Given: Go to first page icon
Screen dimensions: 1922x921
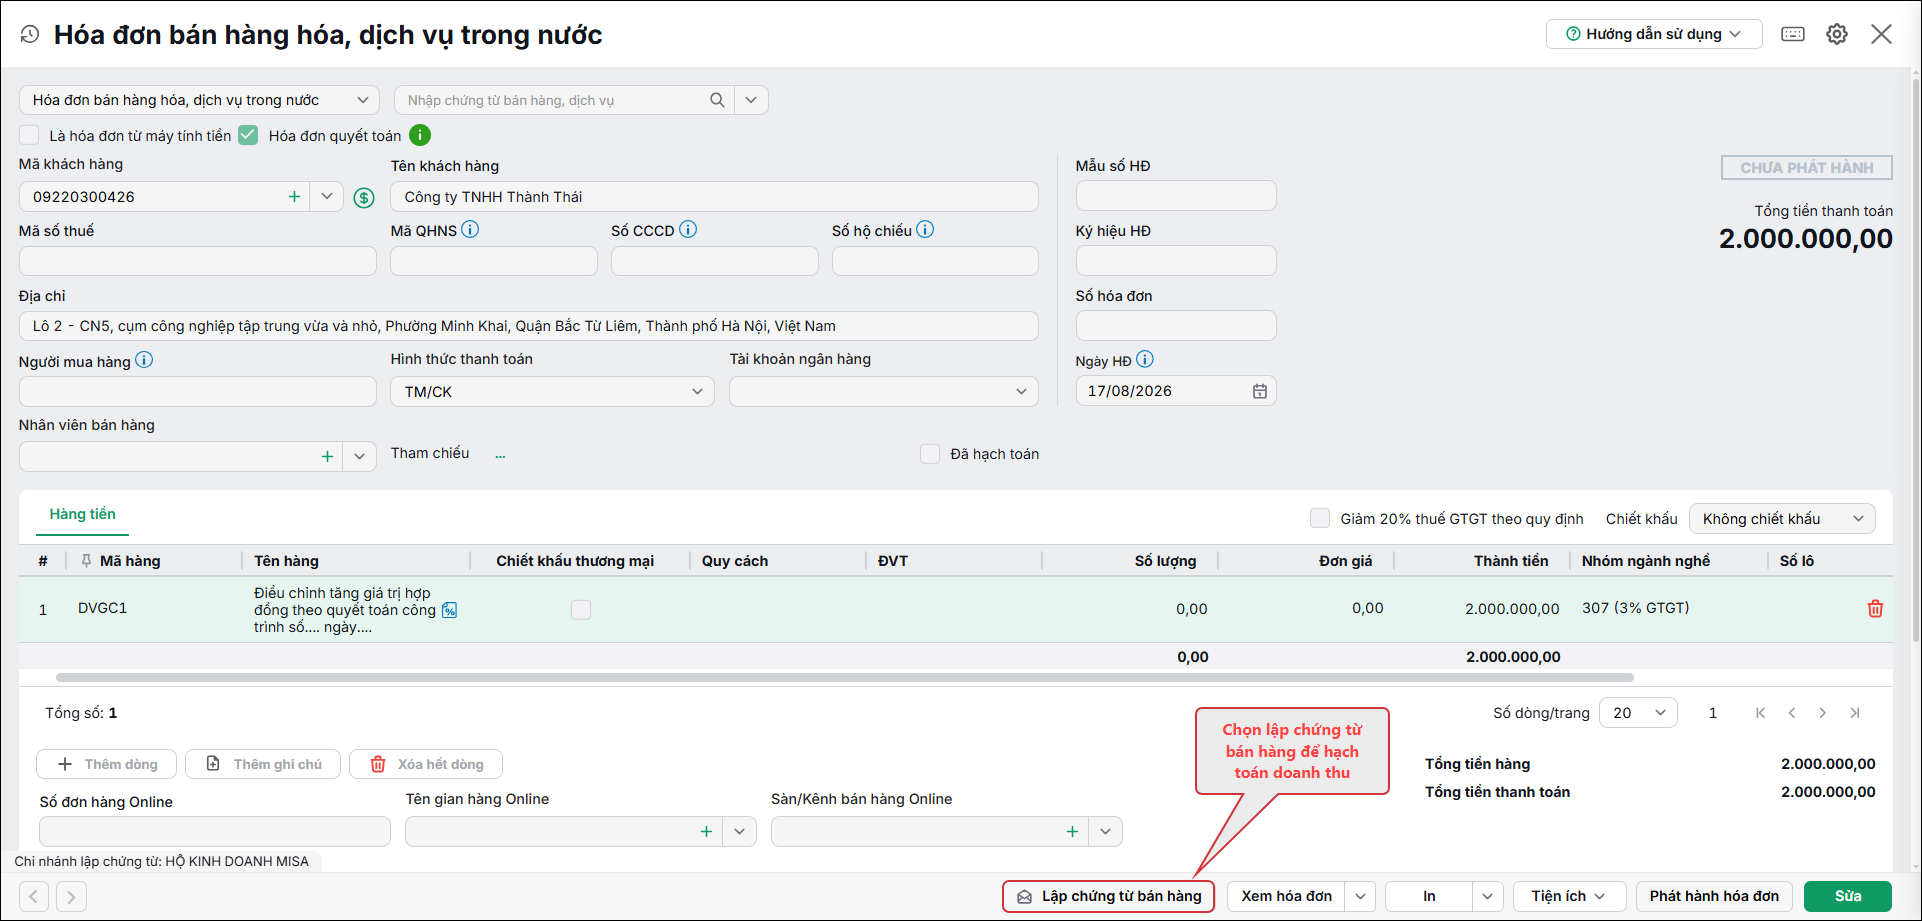Looking at the screenshot, I should [x=1760, y=713].
